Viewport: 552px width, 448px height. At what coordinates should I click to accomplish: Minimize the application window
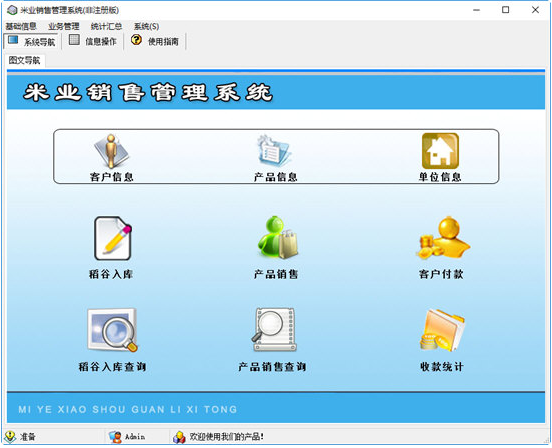(476, 10)
